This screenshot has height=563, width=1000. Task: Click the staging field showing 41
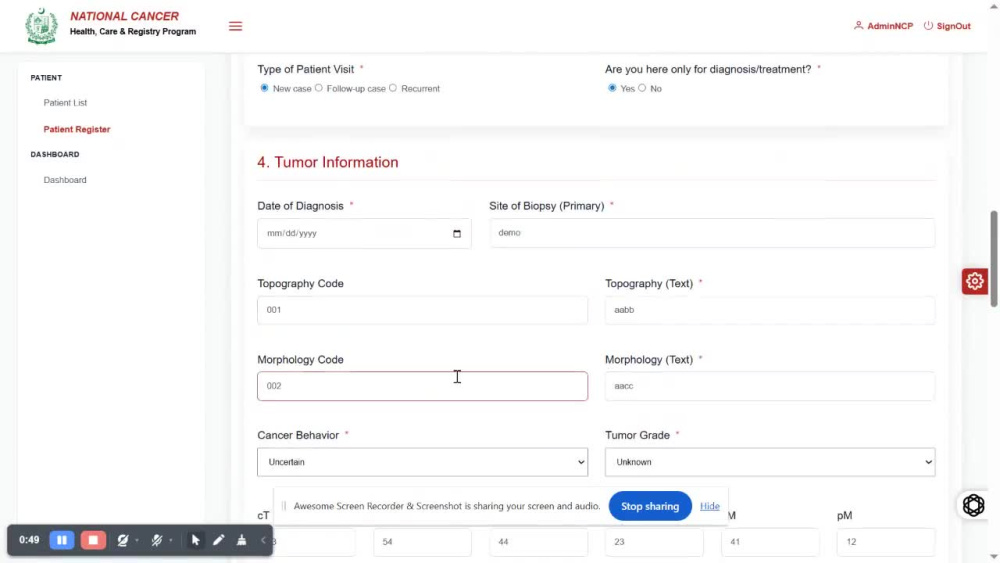click(x=770, y=542)
